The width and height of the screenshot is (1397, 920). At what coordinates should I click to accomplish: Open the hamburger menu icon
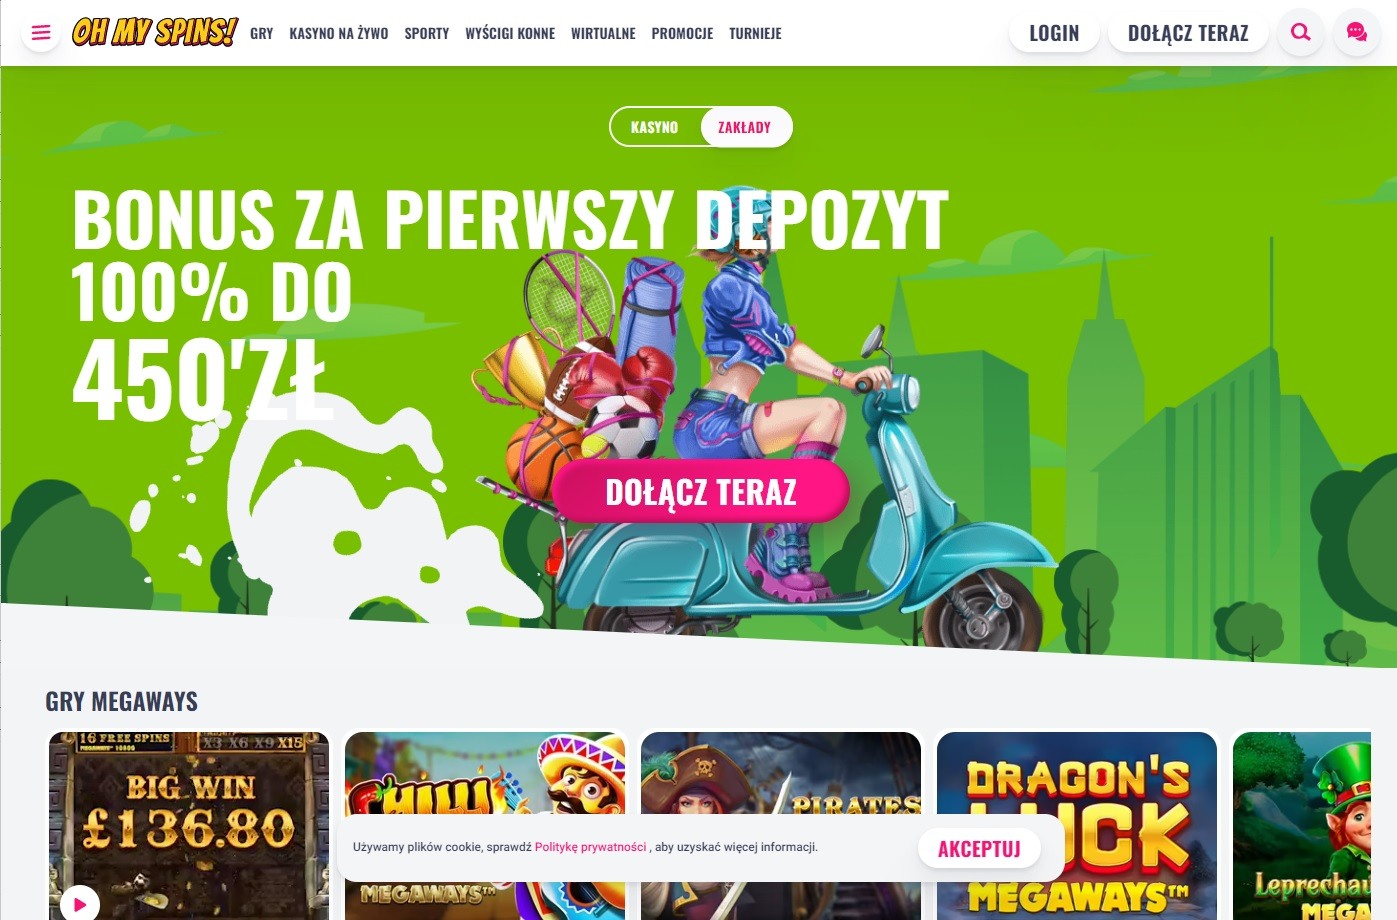[41, 33]
